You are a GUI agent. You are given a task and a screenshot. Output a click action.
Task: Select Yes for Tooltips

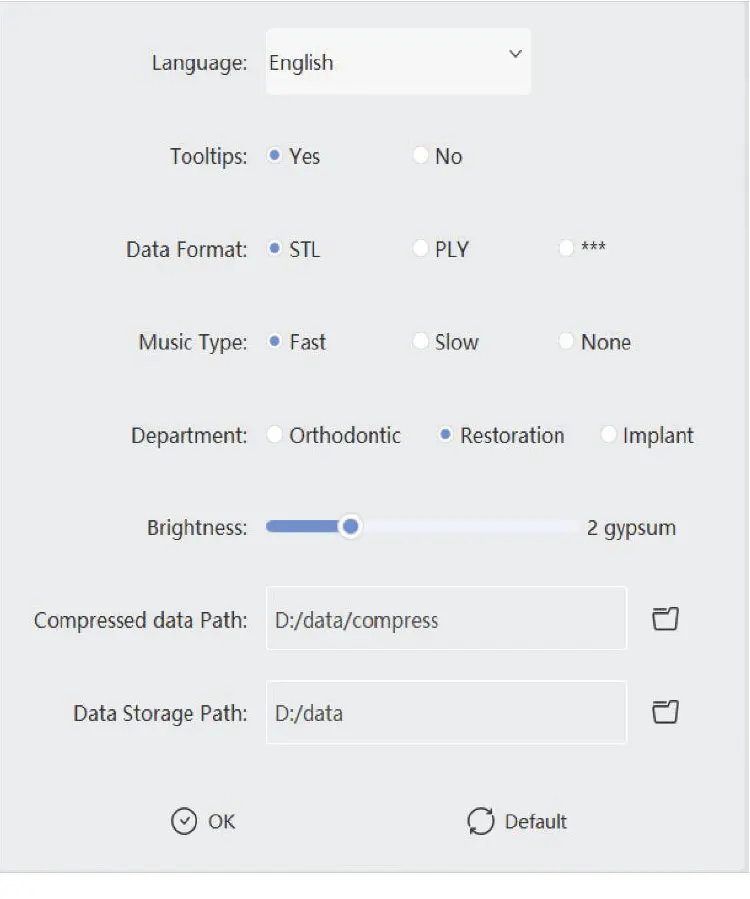(x=275, y=156)
